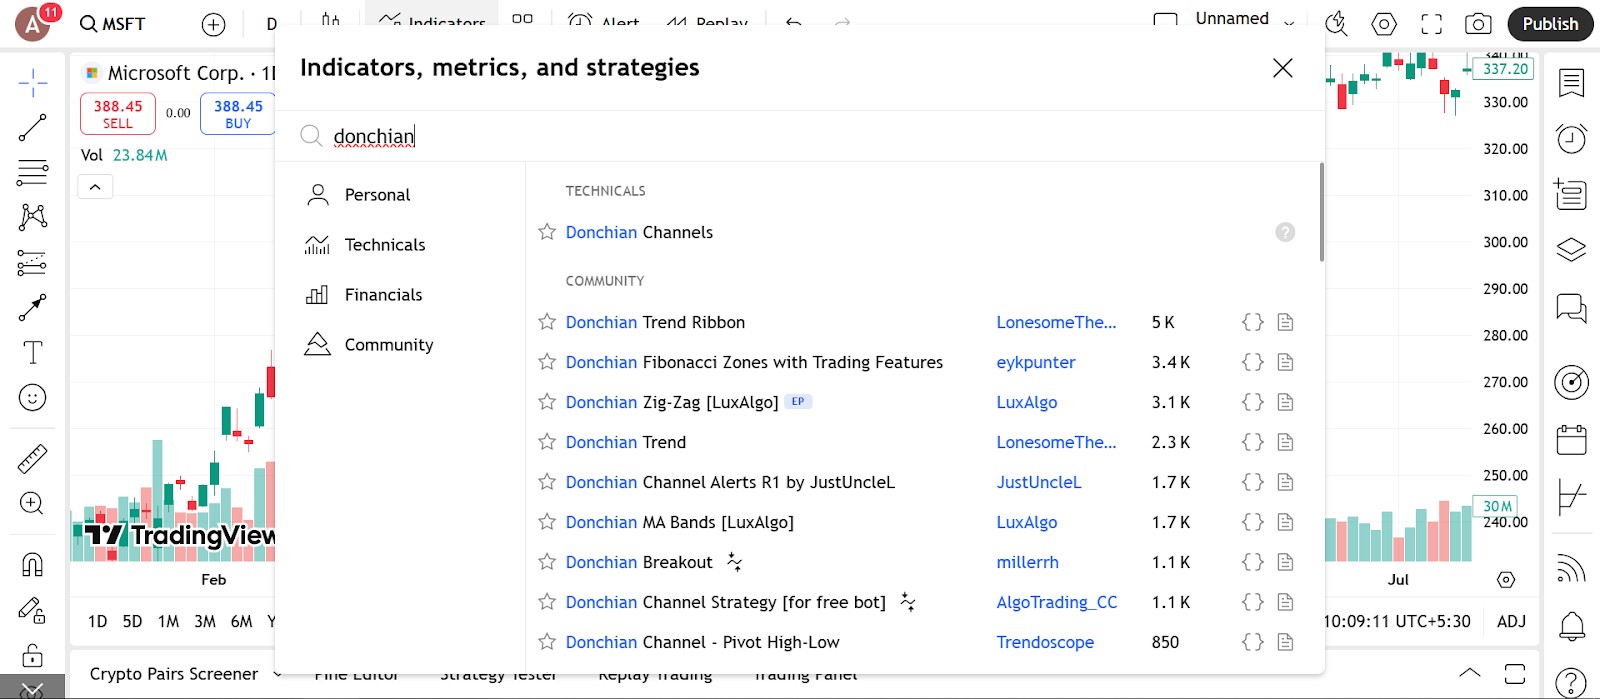Open user profile avatar menu
This screenshot has width=1600, height=699.
pos(33,24)
